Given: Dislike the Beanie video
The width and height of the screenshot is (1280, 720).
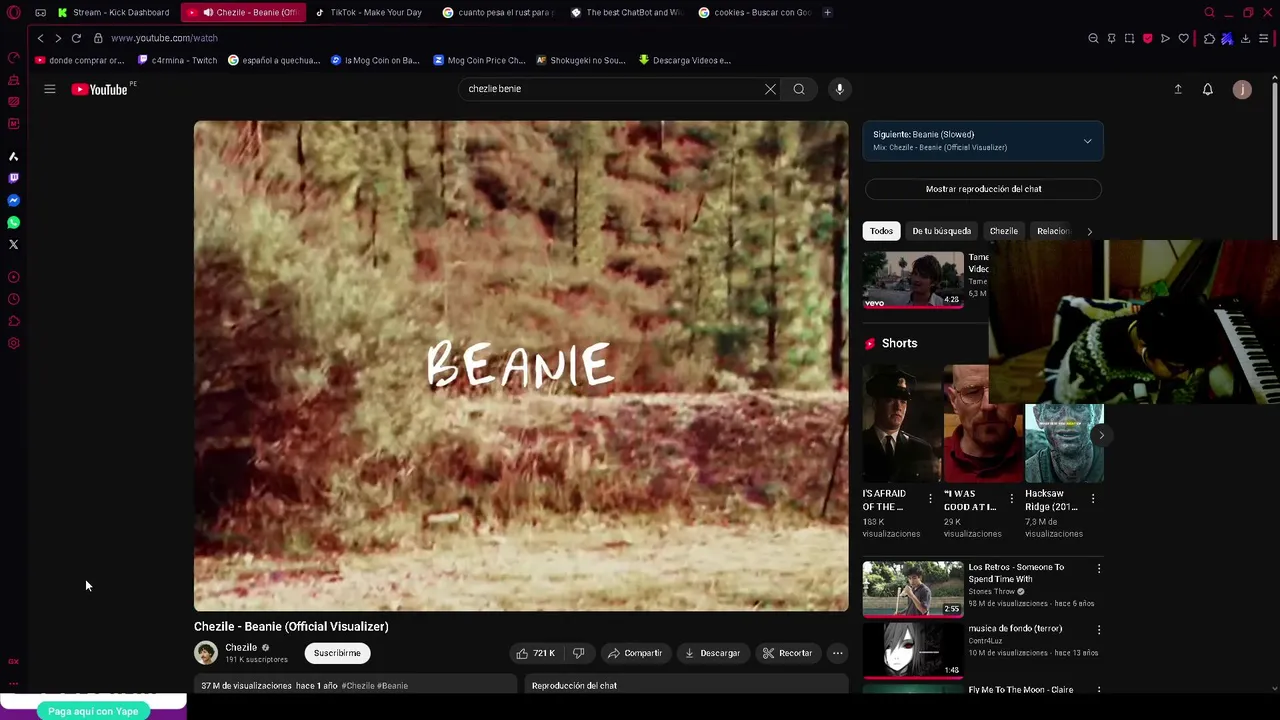Looking at the screenshot, I should coord(578,653).
